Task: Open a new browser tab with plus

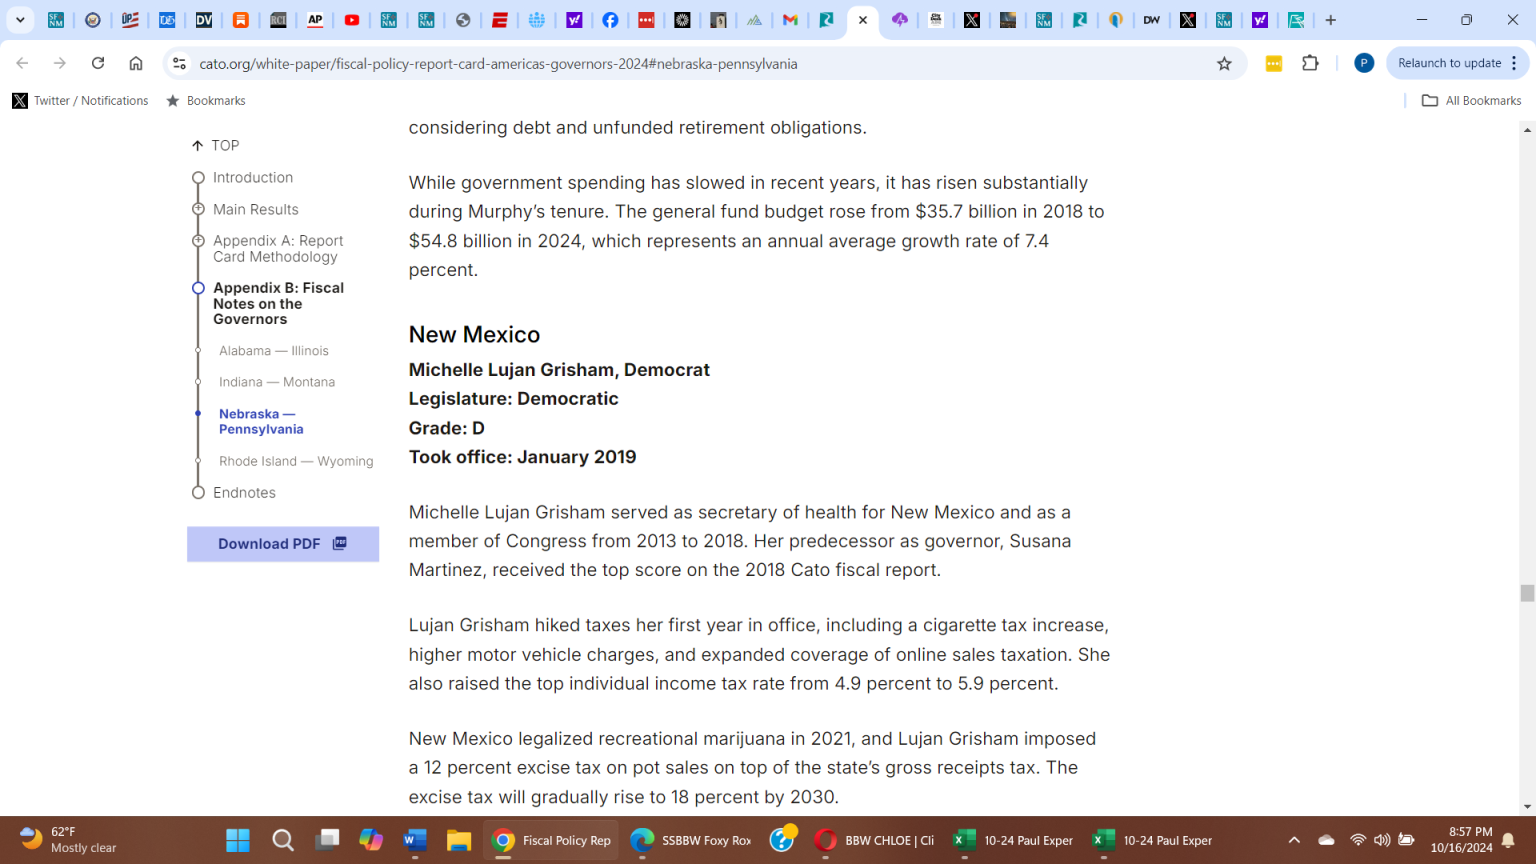Action: tap(1331, 20)
